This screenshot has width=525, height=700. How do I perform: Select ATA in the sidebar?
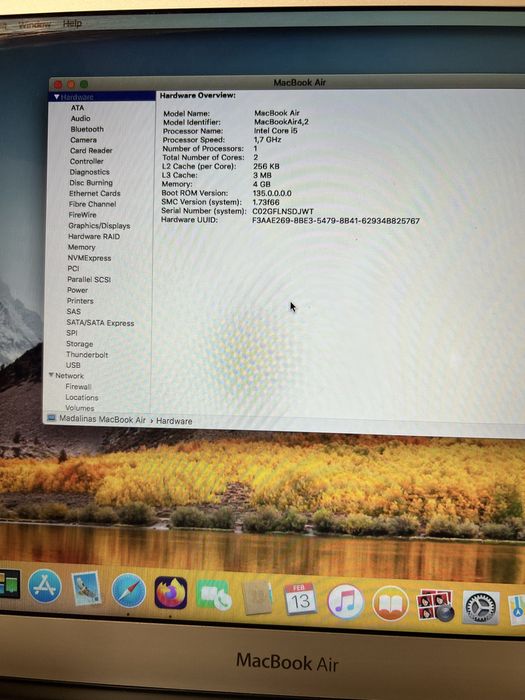[77, 108]
